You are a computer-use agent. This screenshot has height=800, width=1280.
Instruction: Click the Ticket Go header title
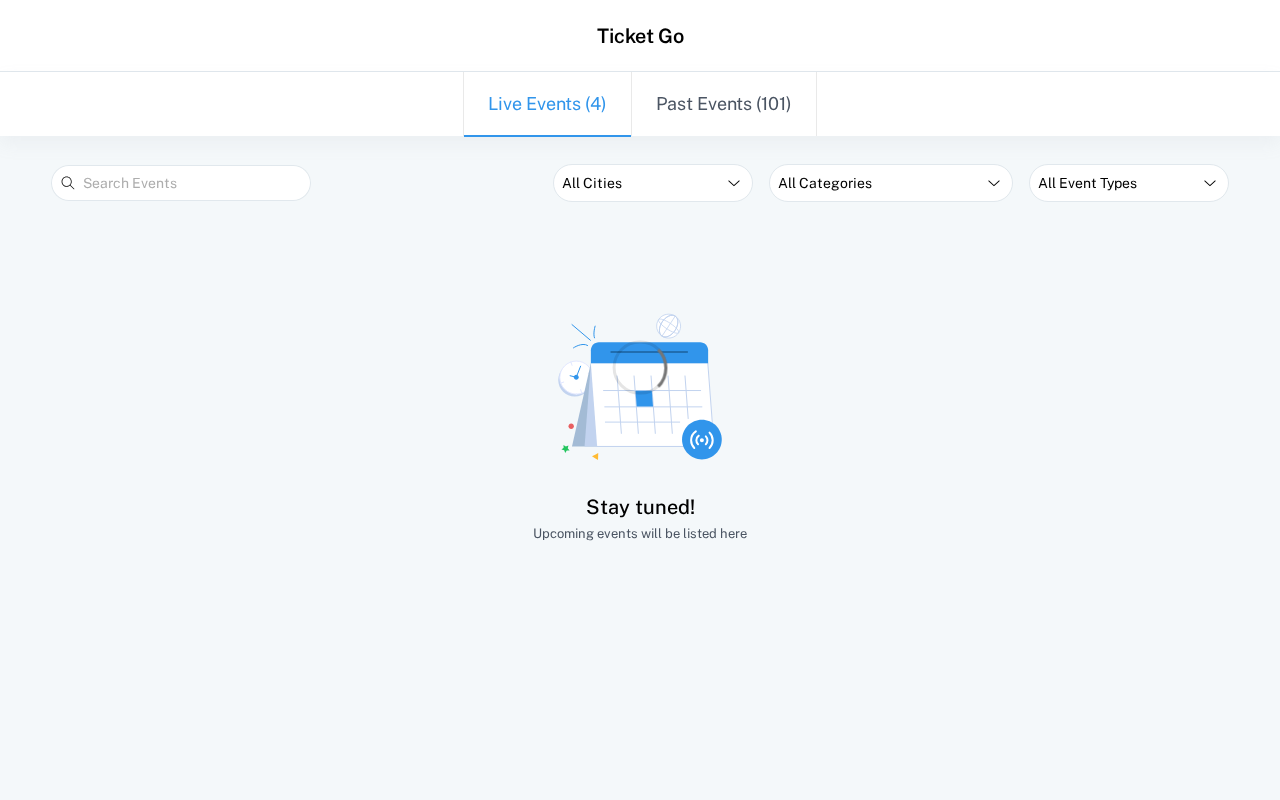(640, 36)
